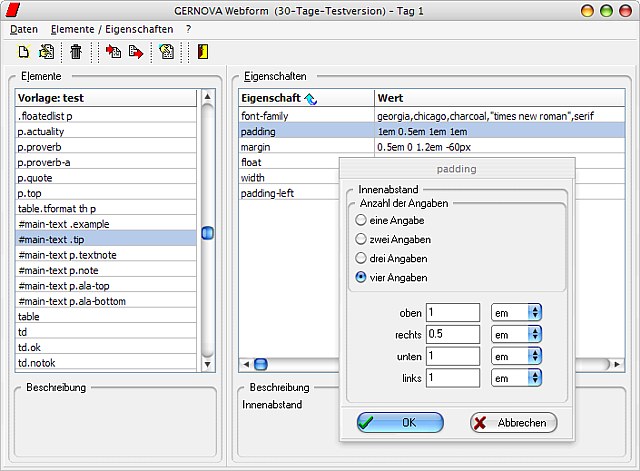Image resolution: width=640 pixels, height=471 pixels.
Task: Select the float property row
Action: [289, 162]
